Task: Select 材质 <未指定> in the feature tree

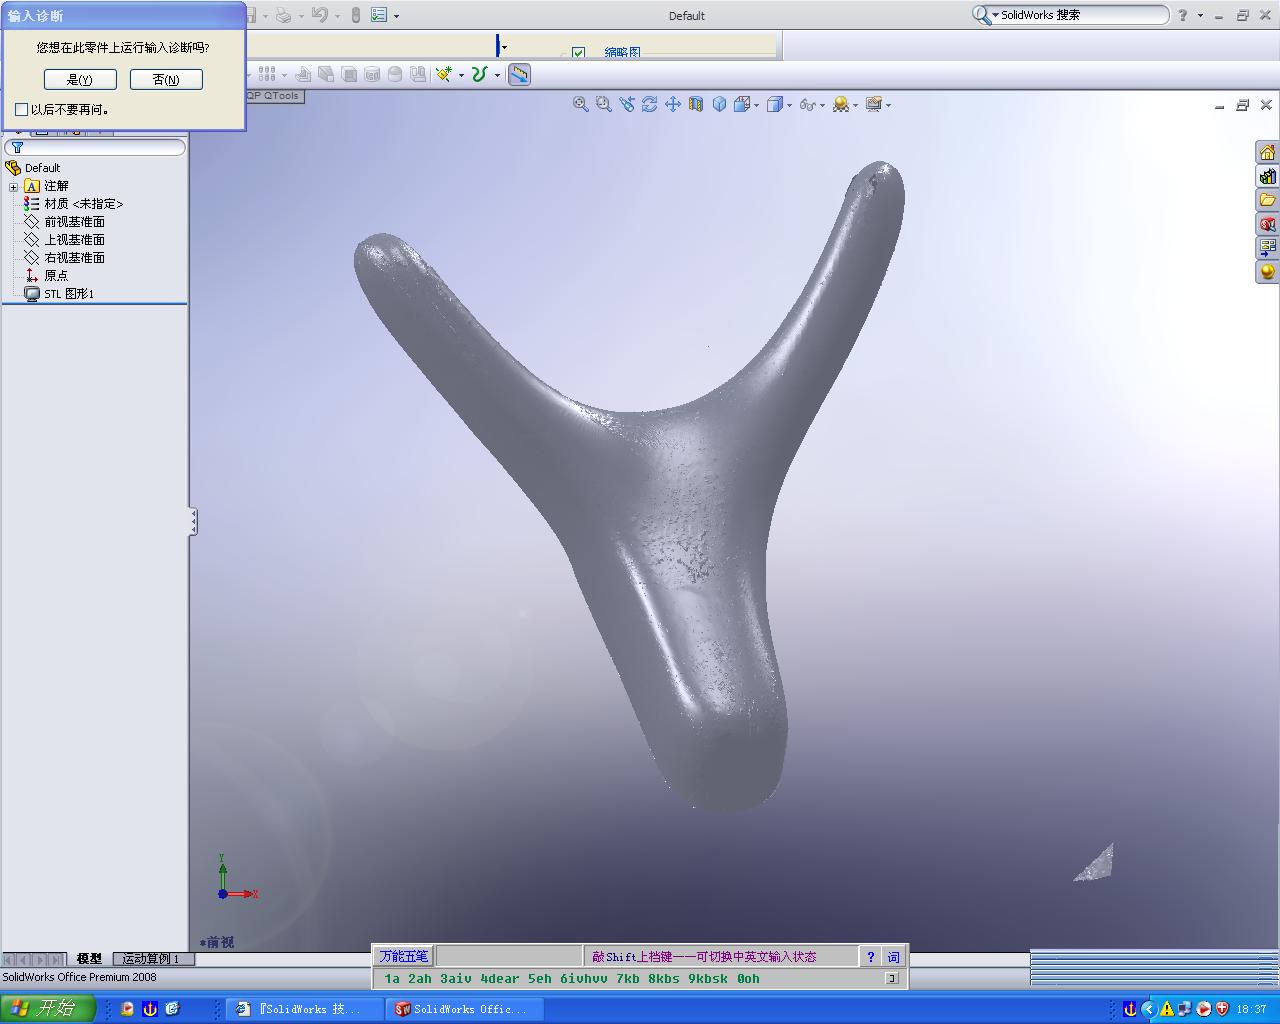Action: pyautogui.click(x=84, y=204)
